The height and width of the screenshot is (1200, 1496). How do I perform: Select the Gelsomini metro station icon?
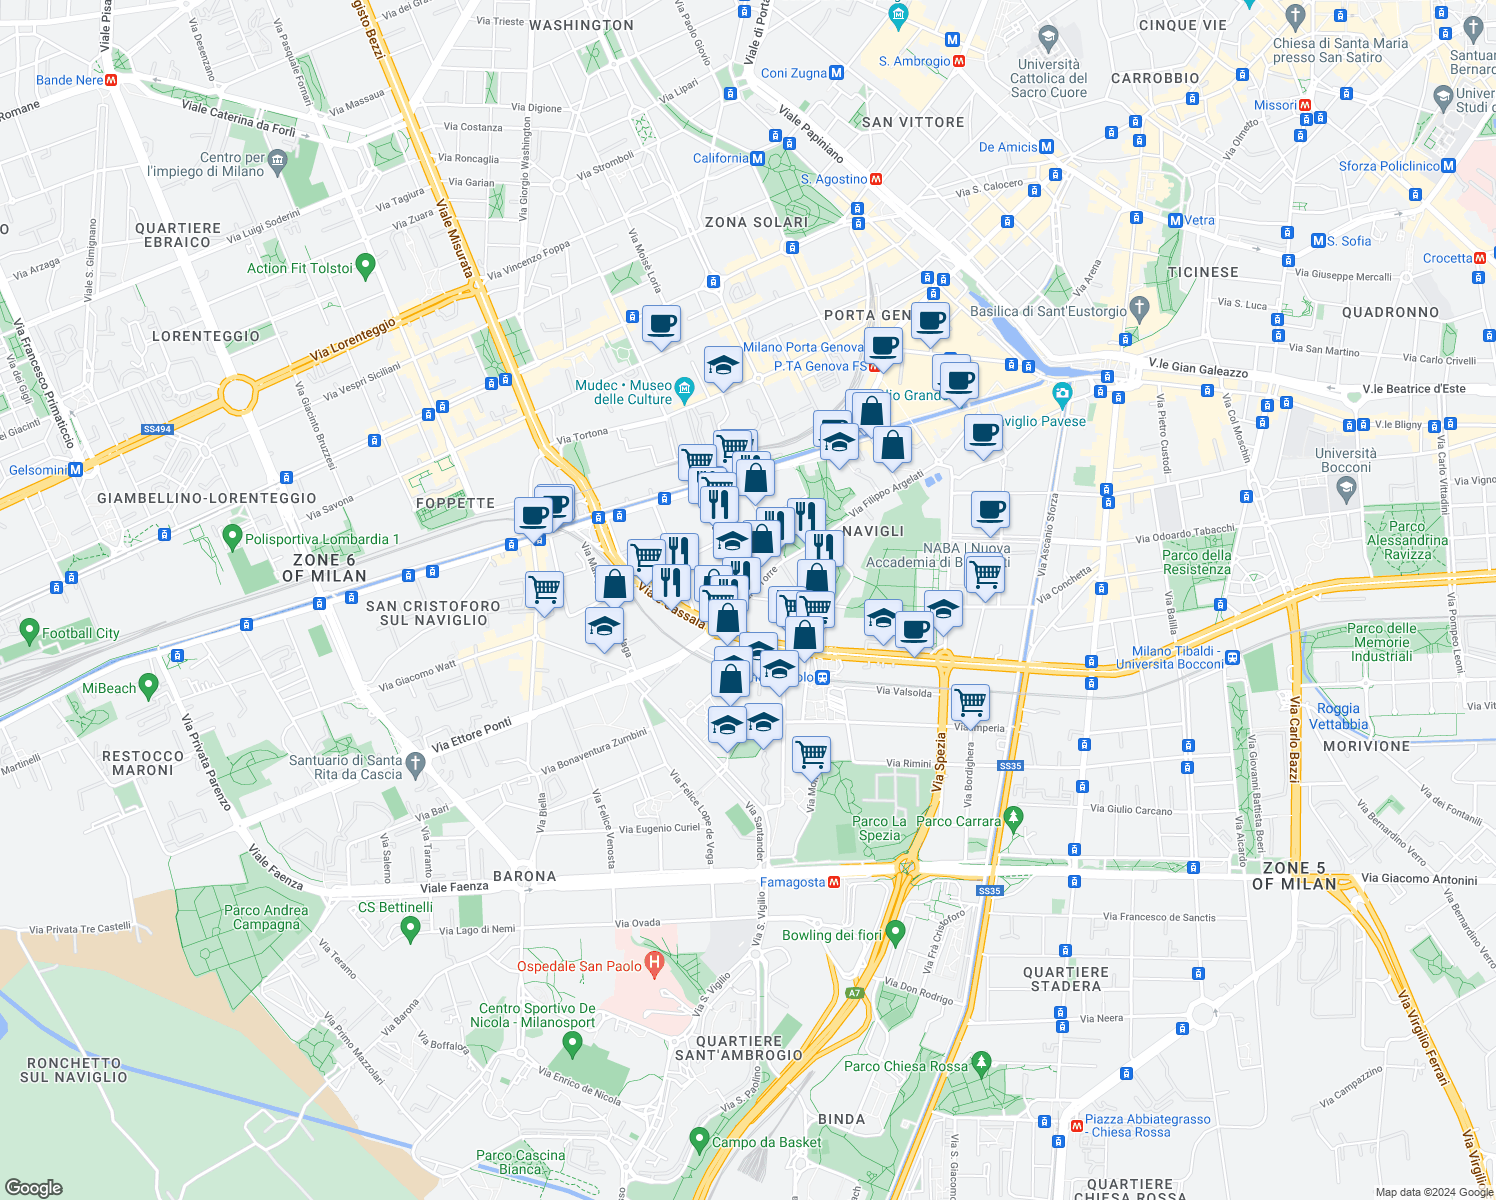coord(76,470)
